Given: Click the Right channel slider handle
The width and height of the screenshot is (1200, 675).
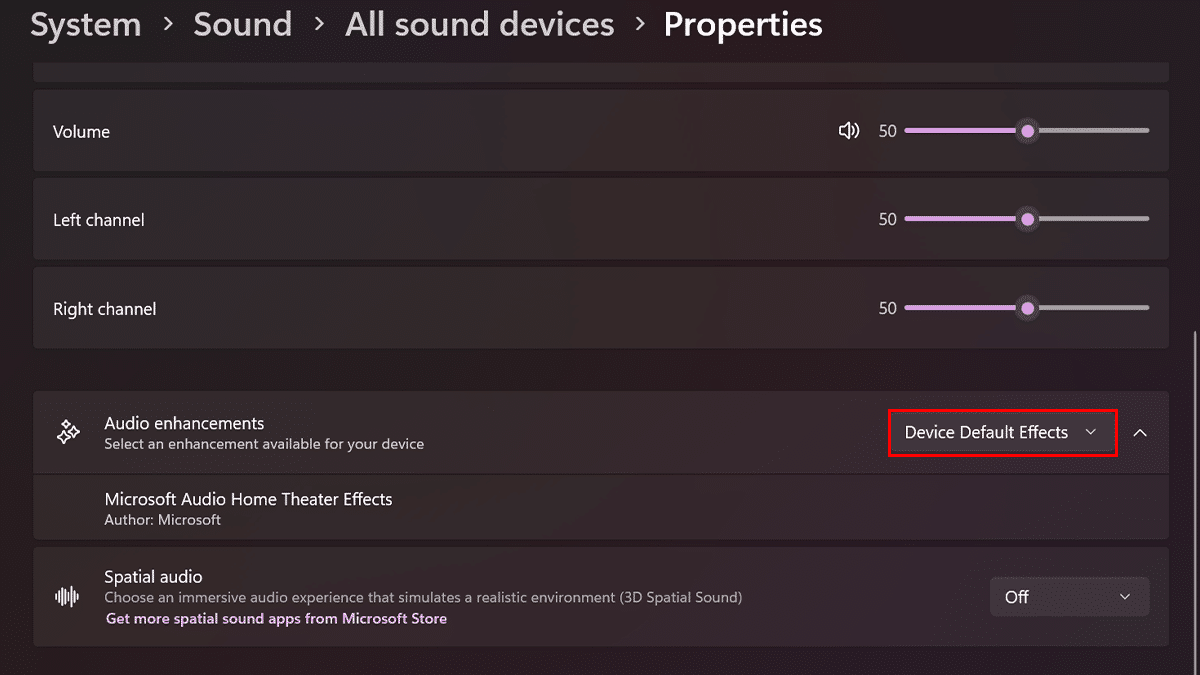Looking at the screenshot, I should pyautogui.click(x=1027, y=307).
